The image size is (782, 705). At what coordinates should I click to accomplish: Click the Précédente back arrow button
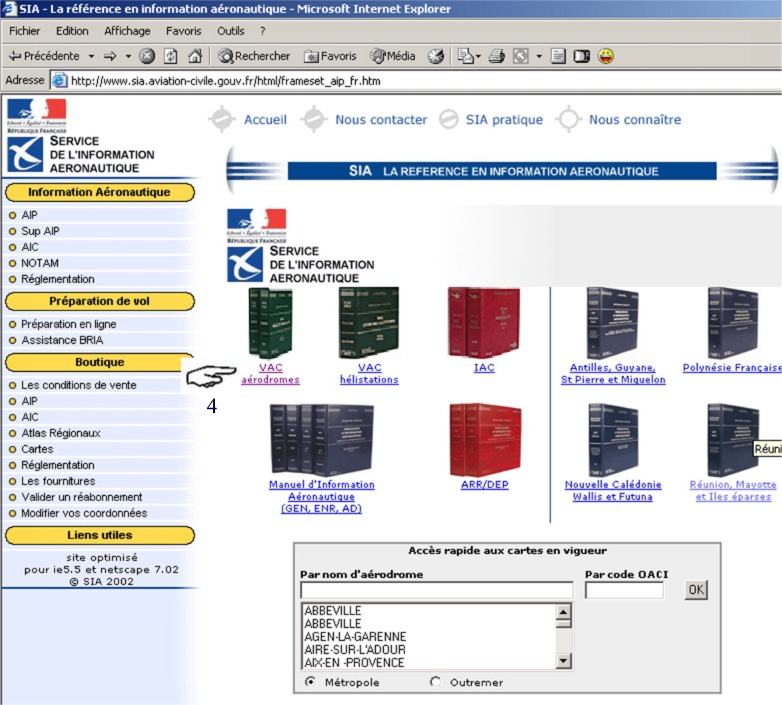pyautogui.click(x=44, y=56)
